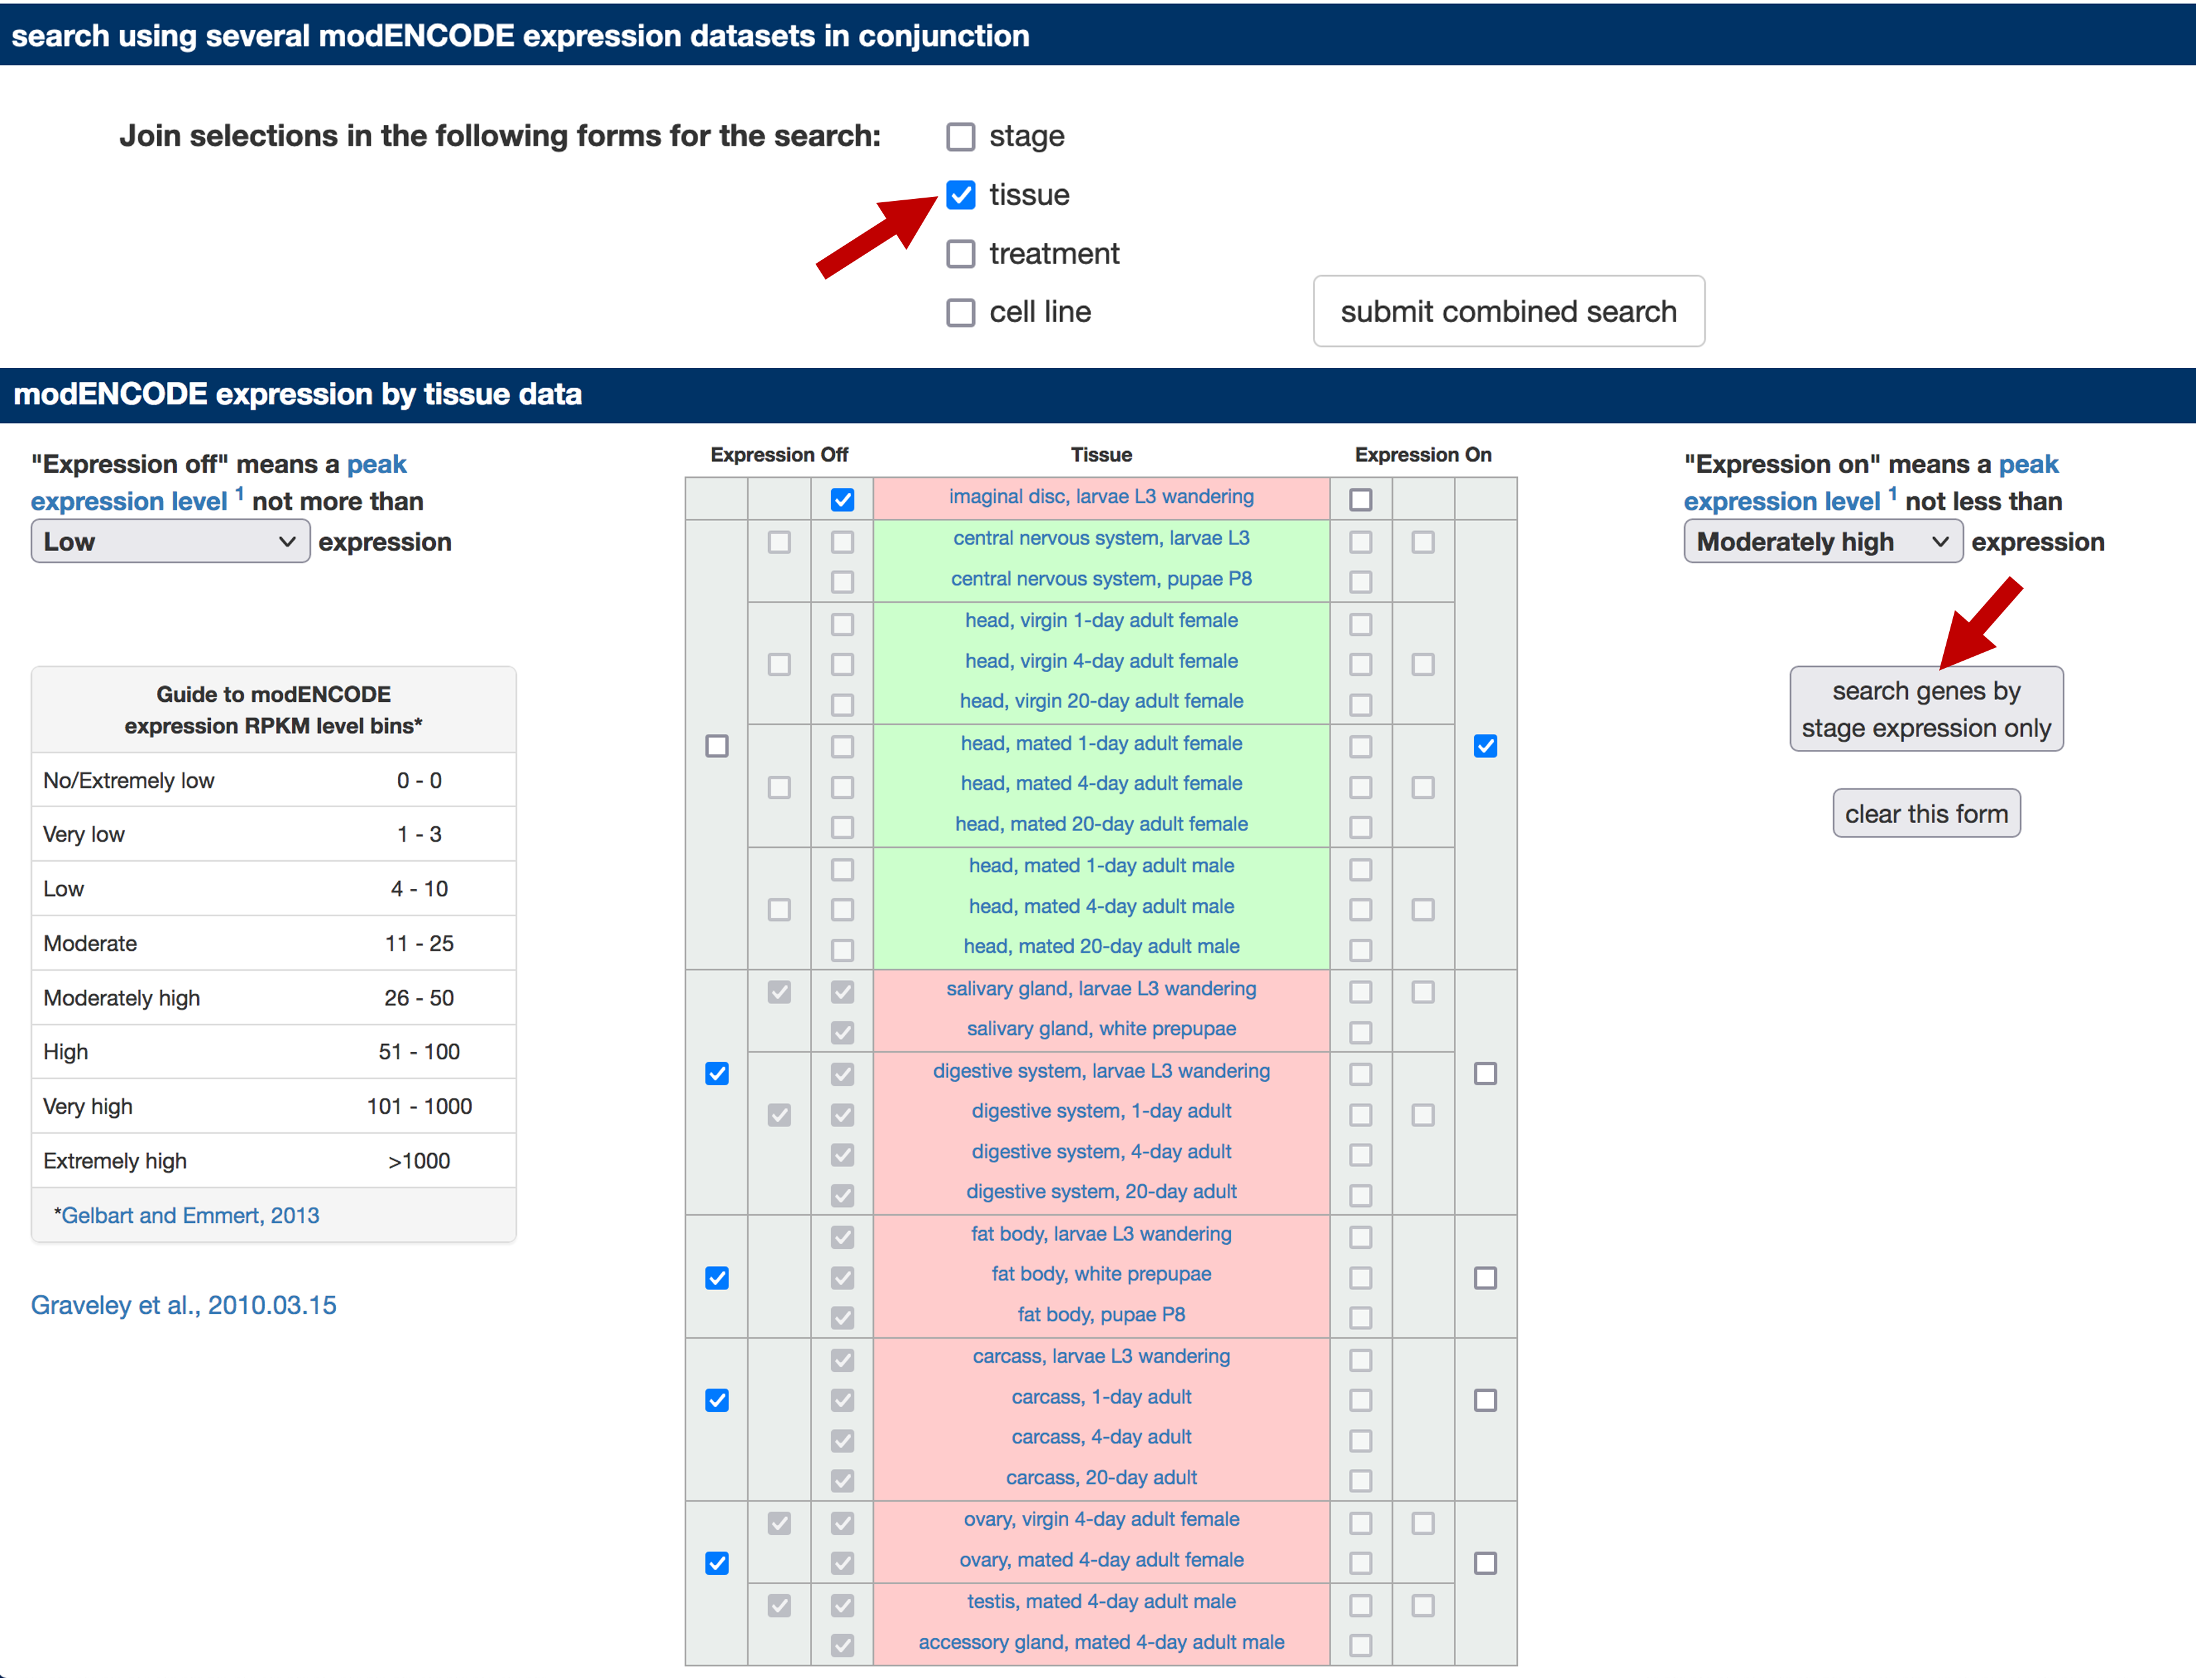2196x1680 pixels.
Task: Open accessory gland, mated 4-day adult male link
Action: tap(1101, 1642)
